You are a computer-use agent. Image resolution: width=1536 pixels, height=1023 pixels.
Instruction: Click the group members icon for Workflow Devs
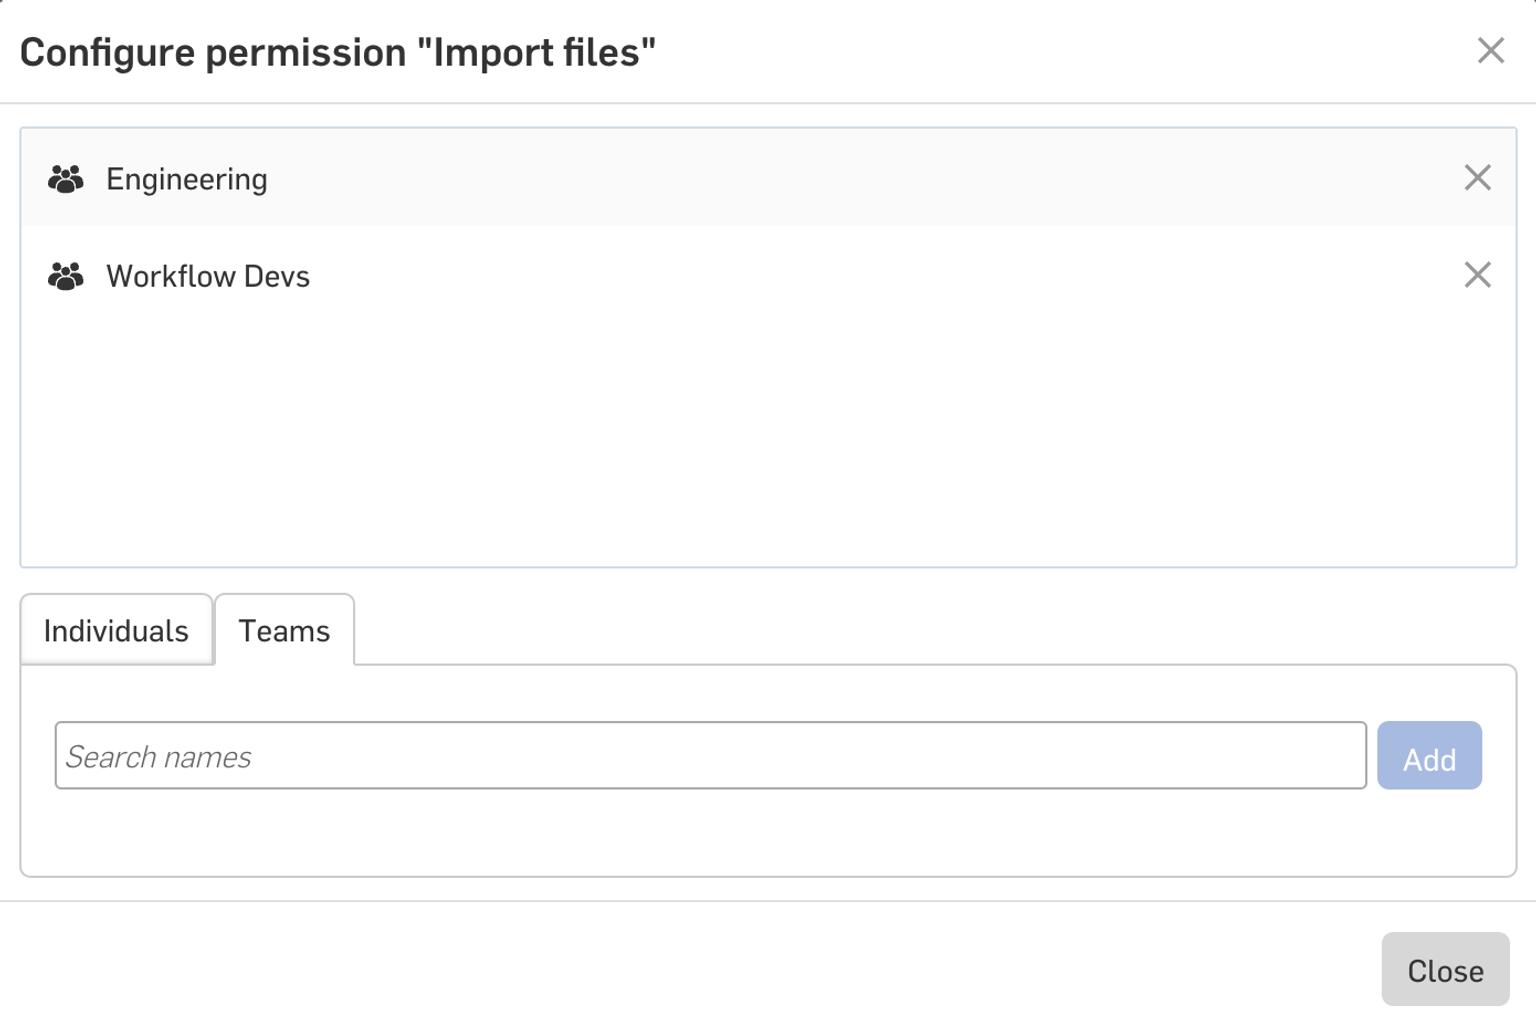(x=65, y=276)
